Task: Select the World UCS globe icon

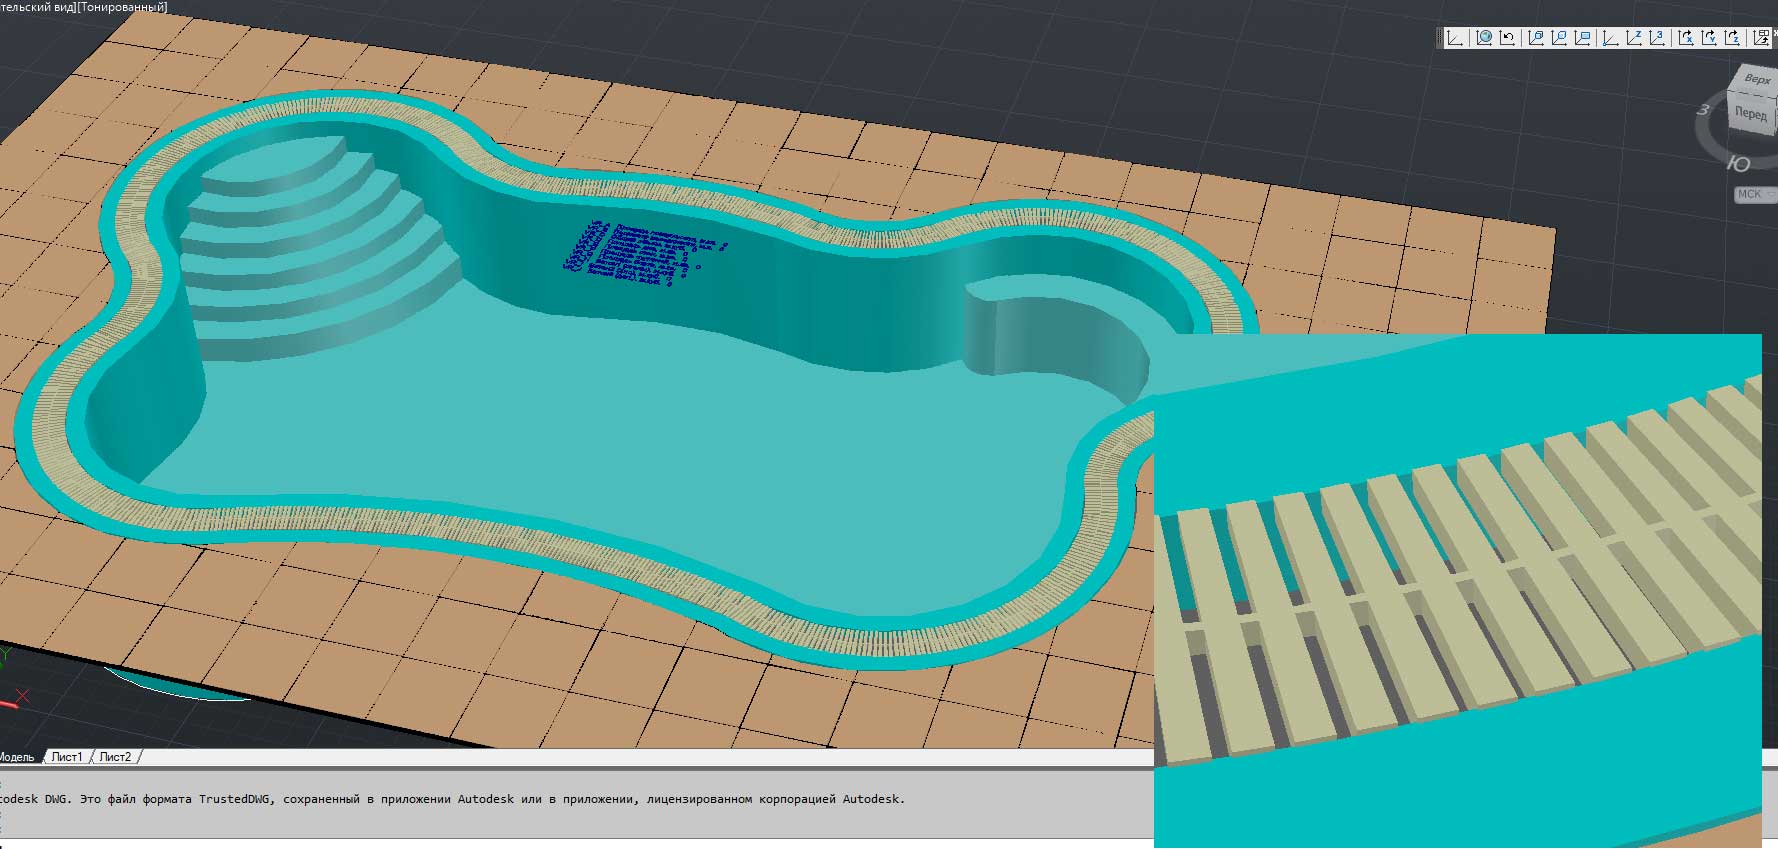Action: [x=1484, y=38]
